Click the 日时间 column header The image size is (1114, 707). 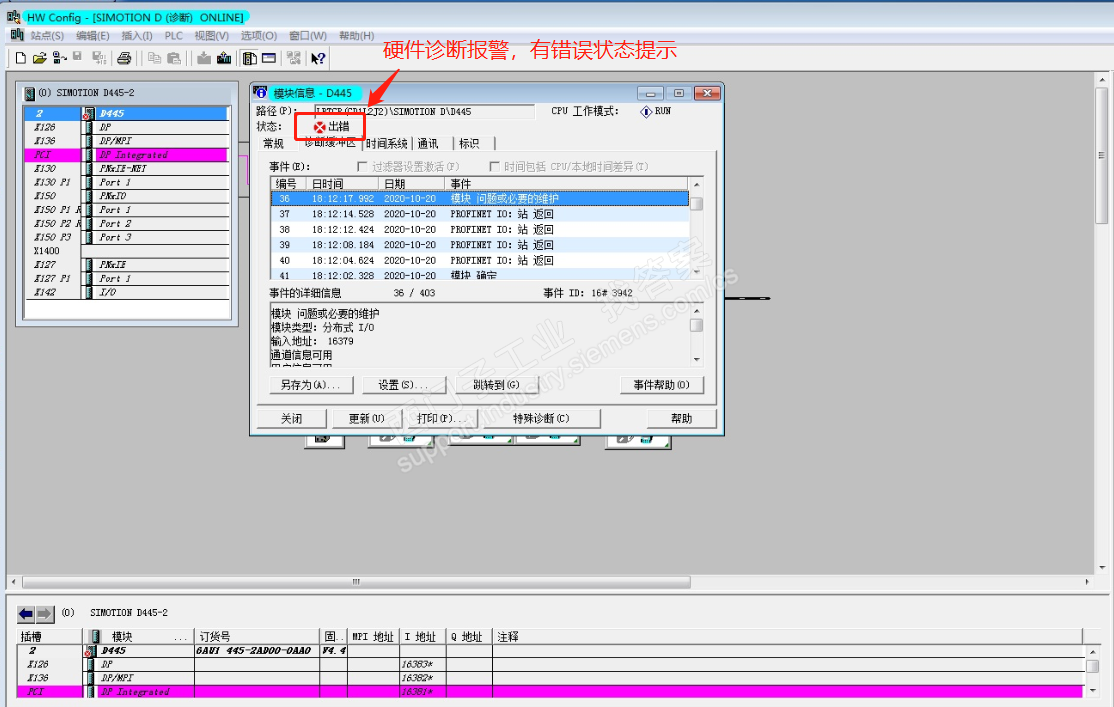point(342,183)
